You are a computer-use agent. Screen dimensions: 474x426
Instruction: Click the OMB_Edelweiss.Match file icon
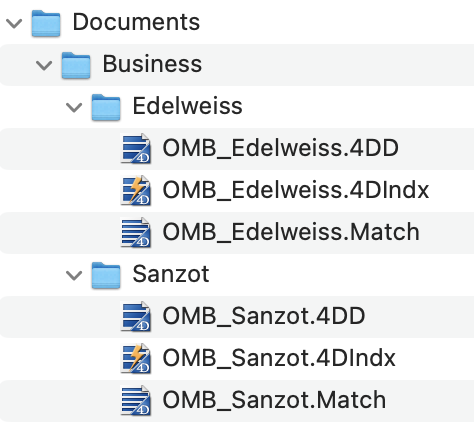[x=136, y=232]
